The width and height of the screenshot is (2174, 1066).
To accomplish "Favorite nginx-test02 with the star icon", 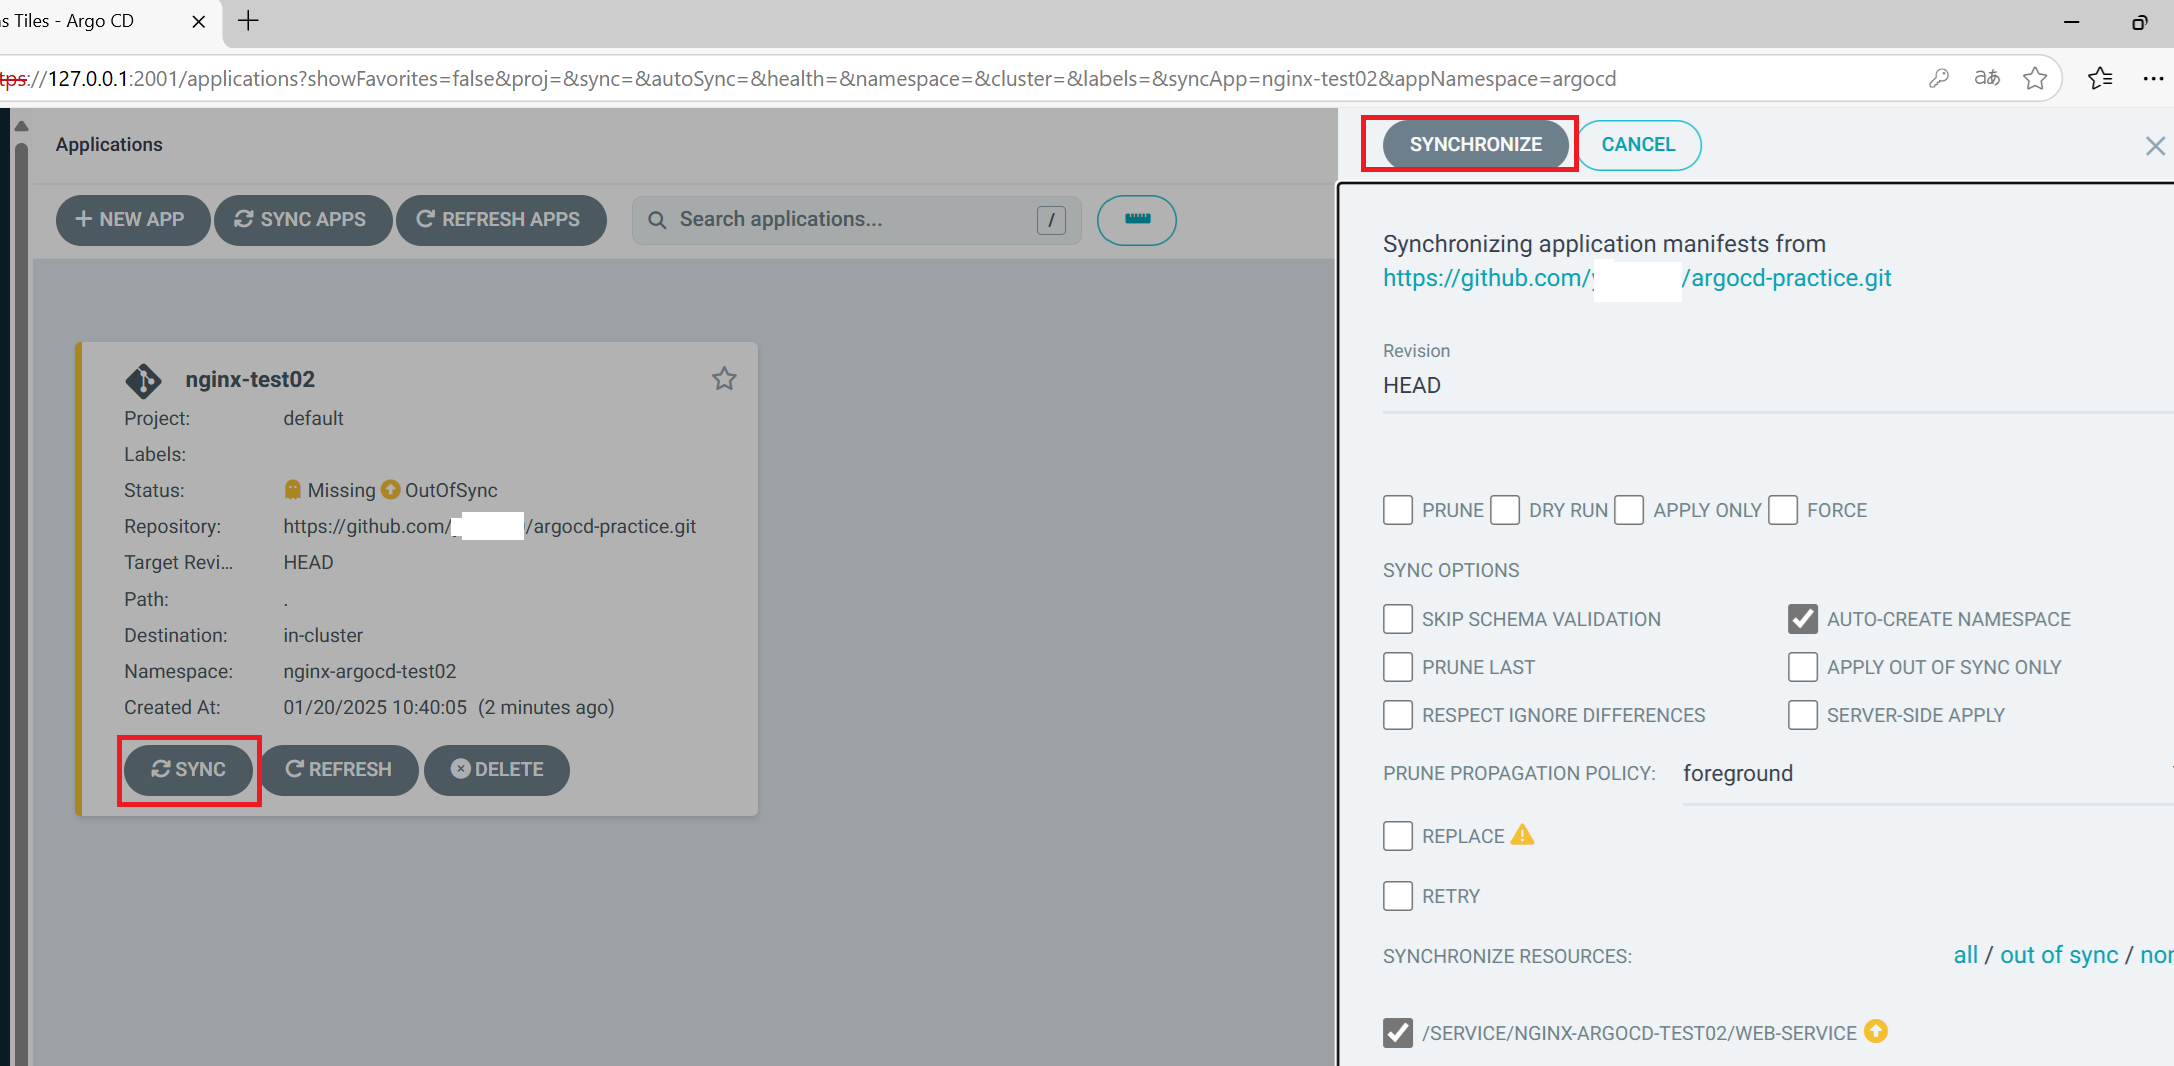I will click(x=724, y=379).
